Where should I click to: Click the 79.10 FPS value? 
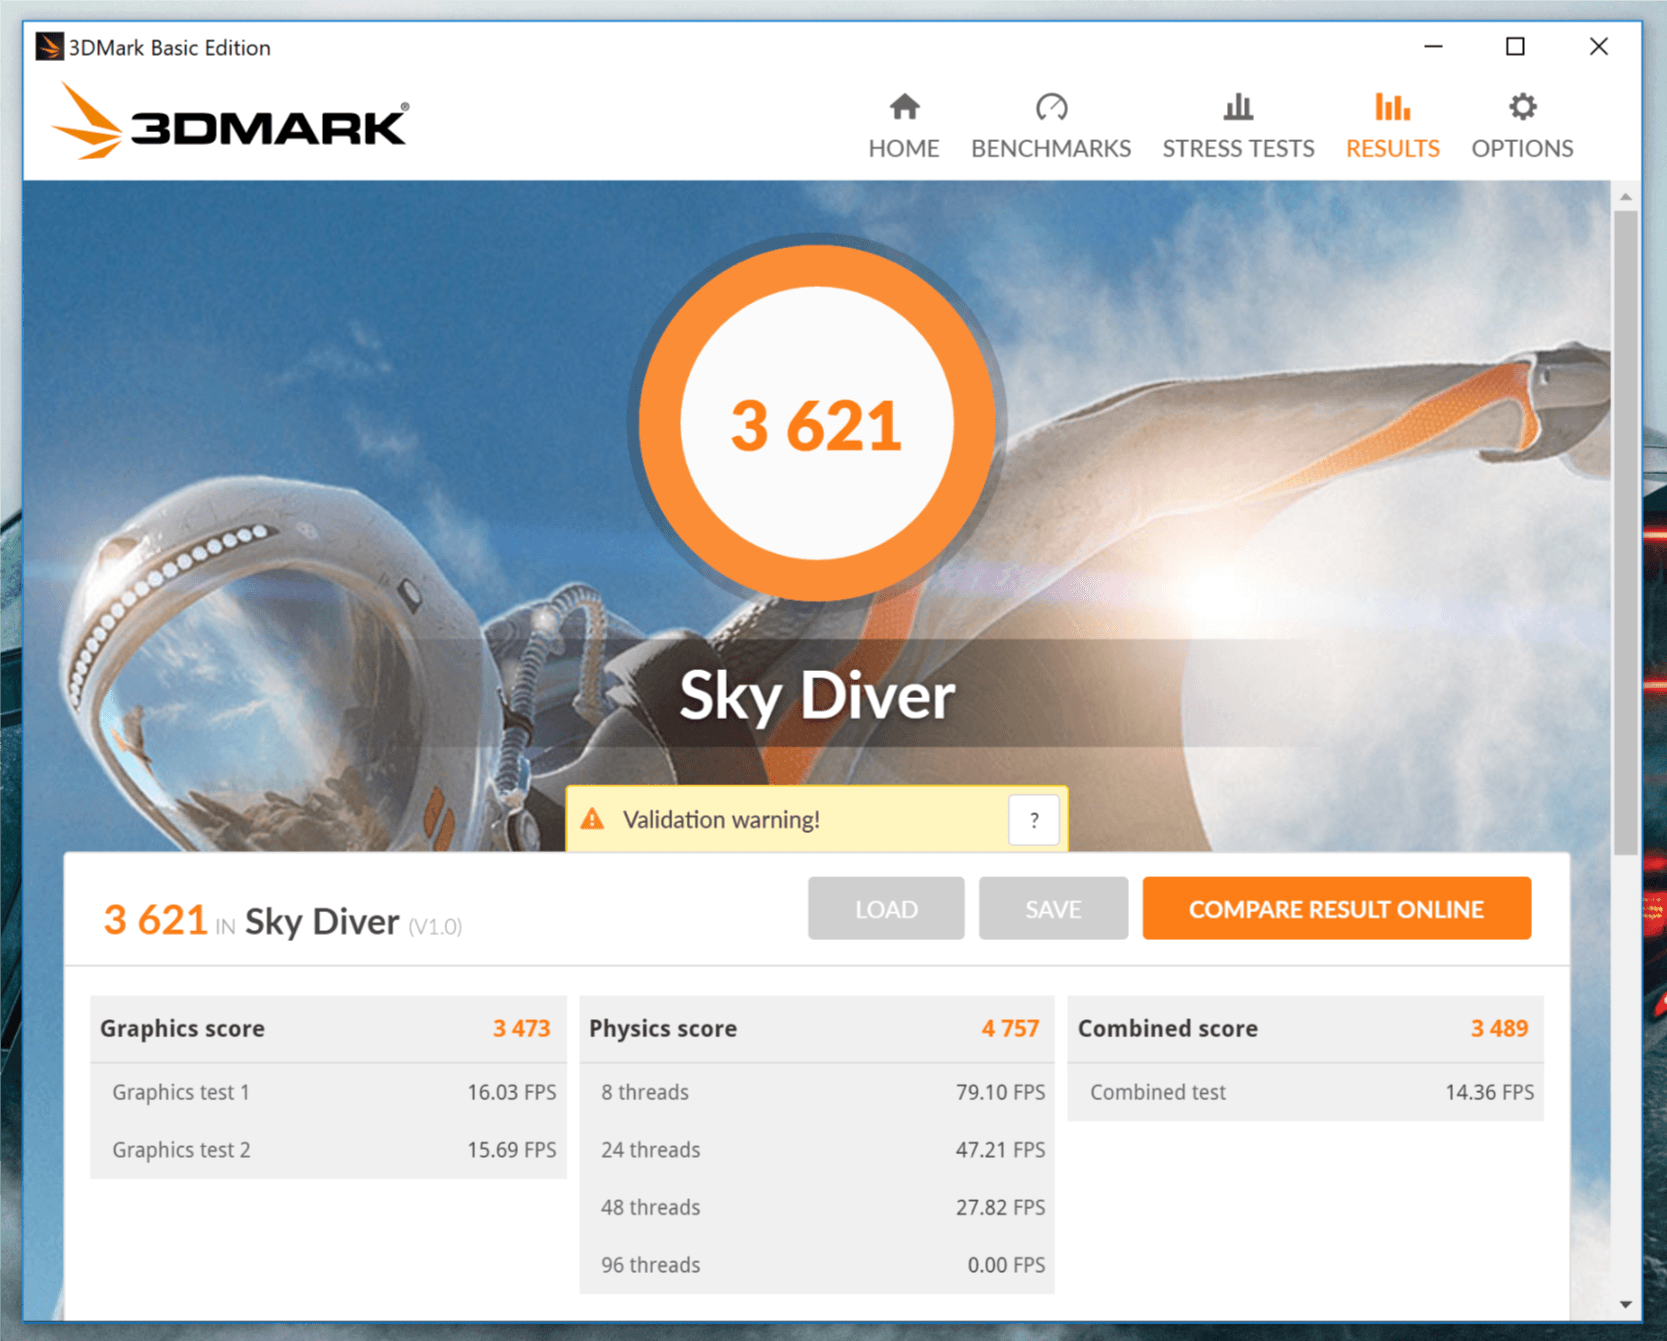tap(1000, 1092)
